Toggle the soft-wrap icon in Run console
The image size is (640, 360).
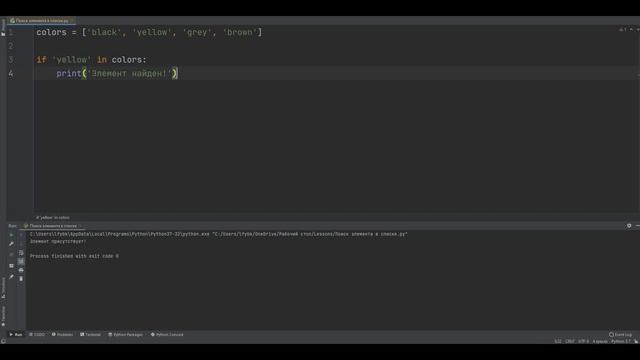pos(21,253)
